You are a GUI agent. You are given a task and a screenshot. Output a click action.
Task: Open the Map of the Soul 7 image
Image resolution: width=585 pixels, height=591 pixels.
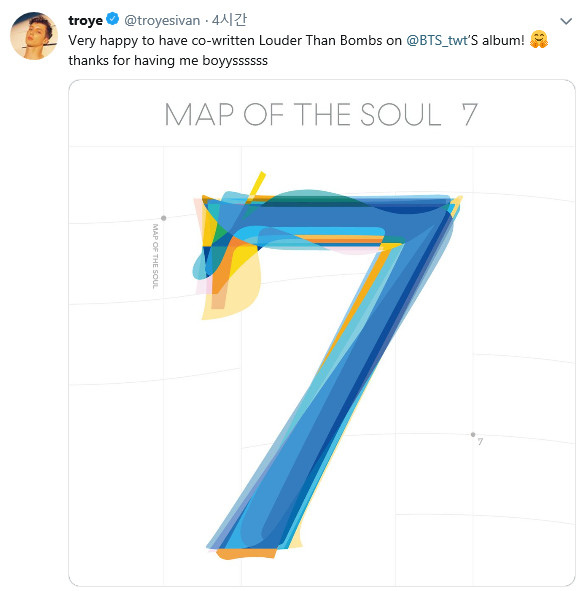pos(322,332)
